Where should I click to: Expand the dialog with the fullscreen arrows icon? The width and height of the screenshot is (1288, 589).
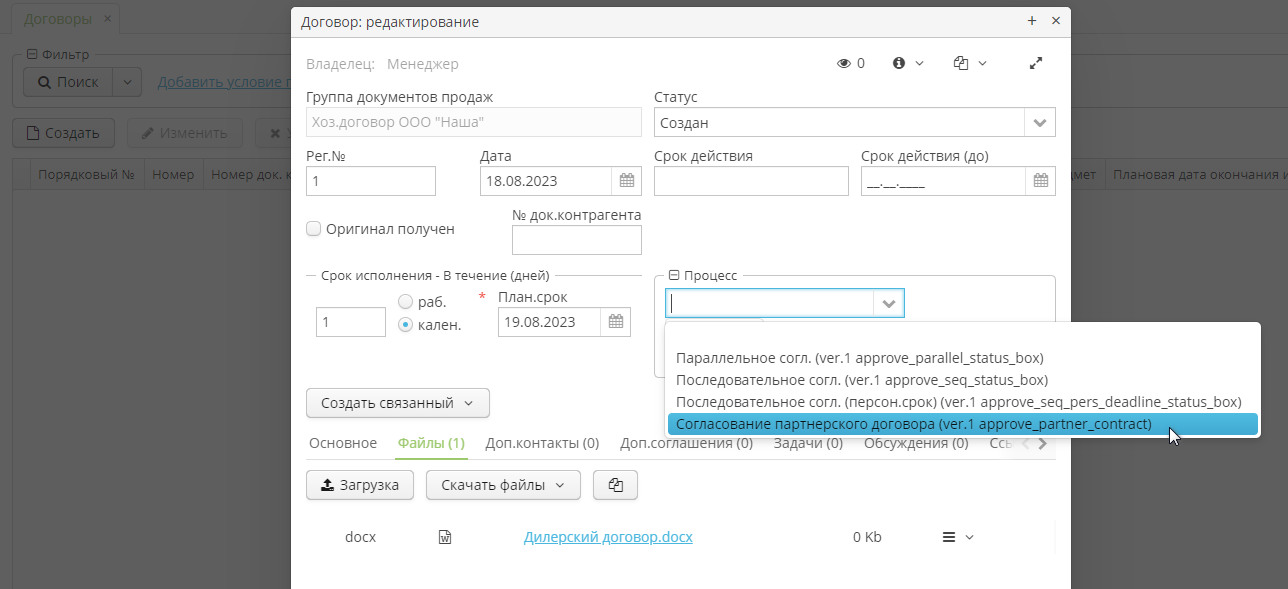1035,62
